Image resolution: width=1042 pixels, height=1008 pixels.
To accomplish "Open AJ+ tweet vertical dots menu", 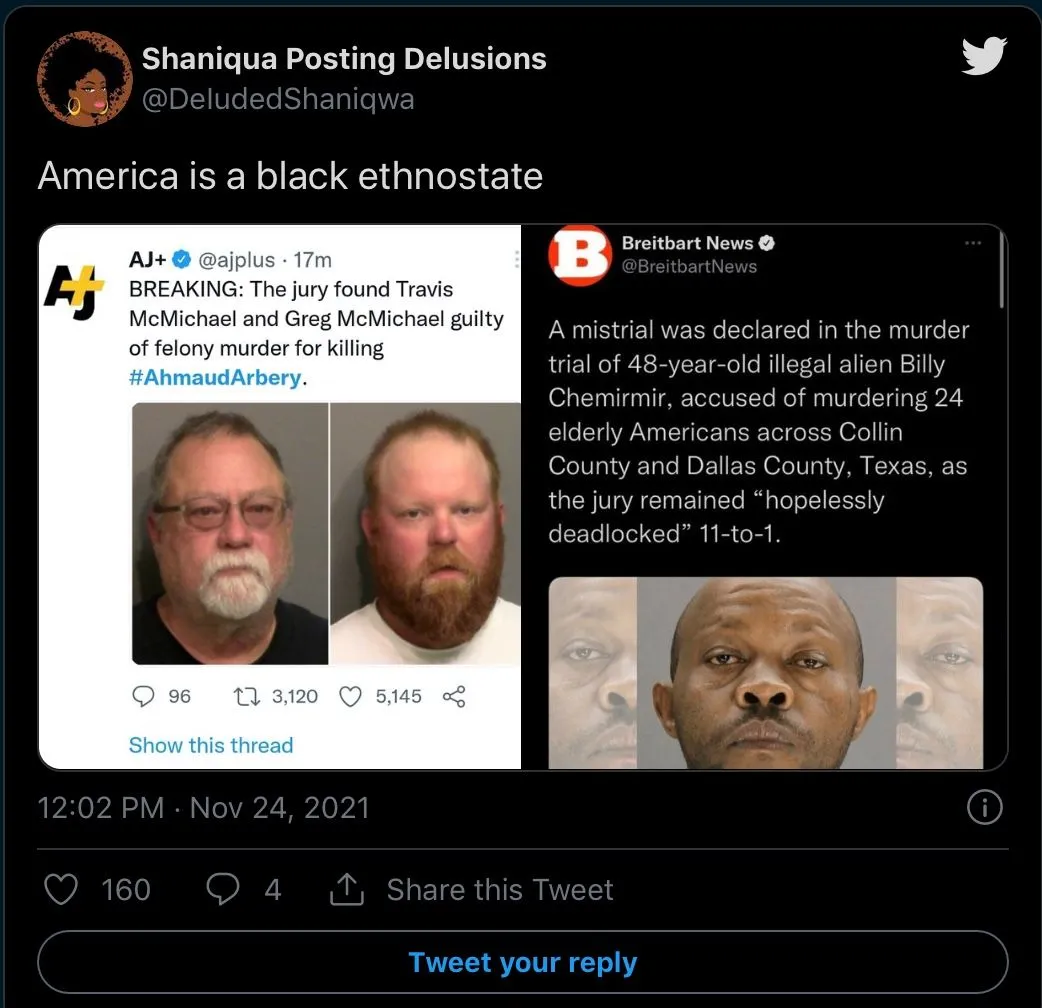I will pyautogui.click(x=516, y=260).
